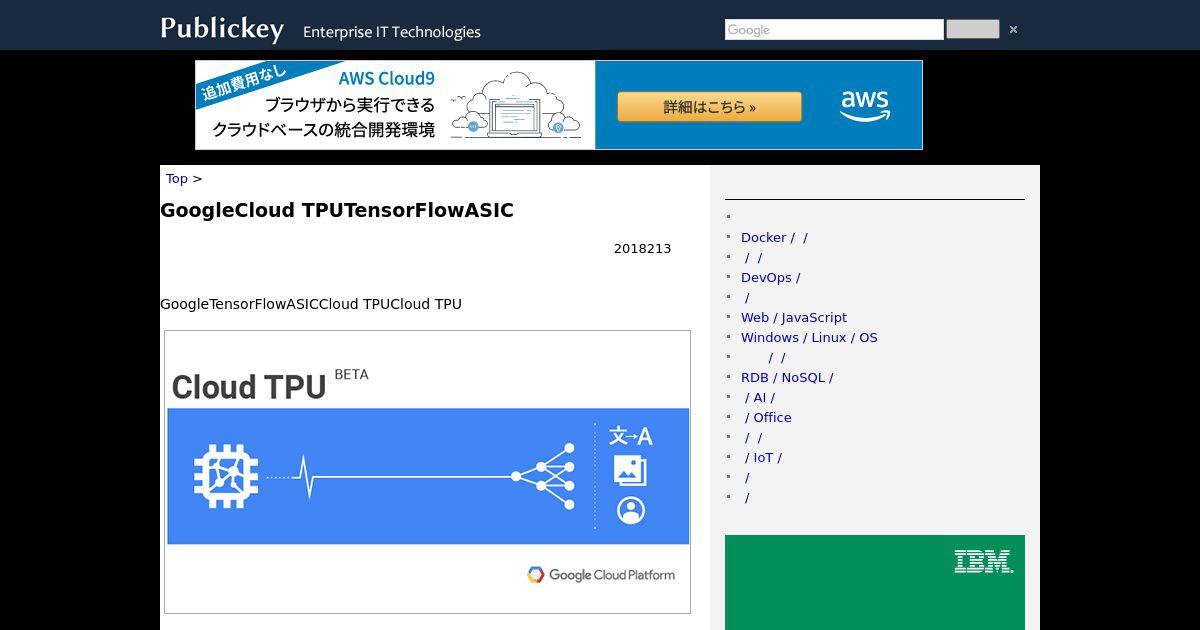Go to the Top breadcrumb link

pos(177,178)
